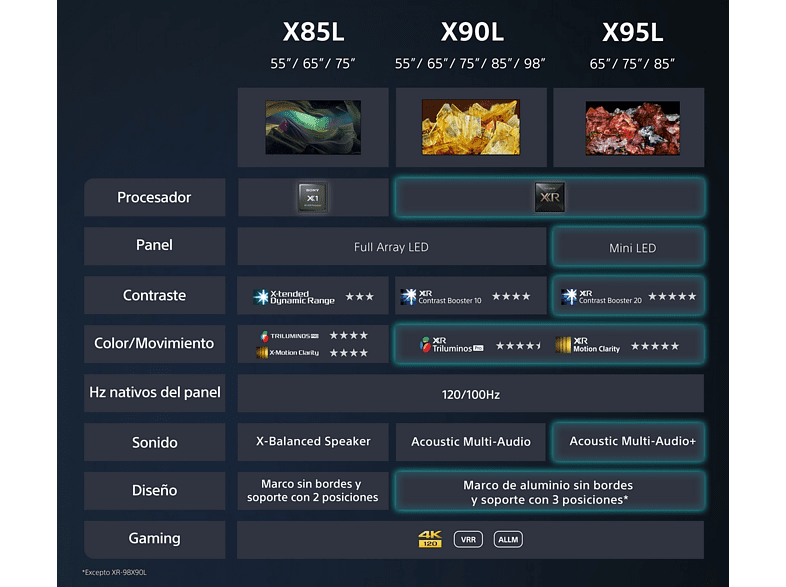Image resolution: width=786 pixels, height=587 pixels.
Task: Click the Acoustic Multi-Audio+ cell
Action: pyautogui.click(x=629, y=442)
